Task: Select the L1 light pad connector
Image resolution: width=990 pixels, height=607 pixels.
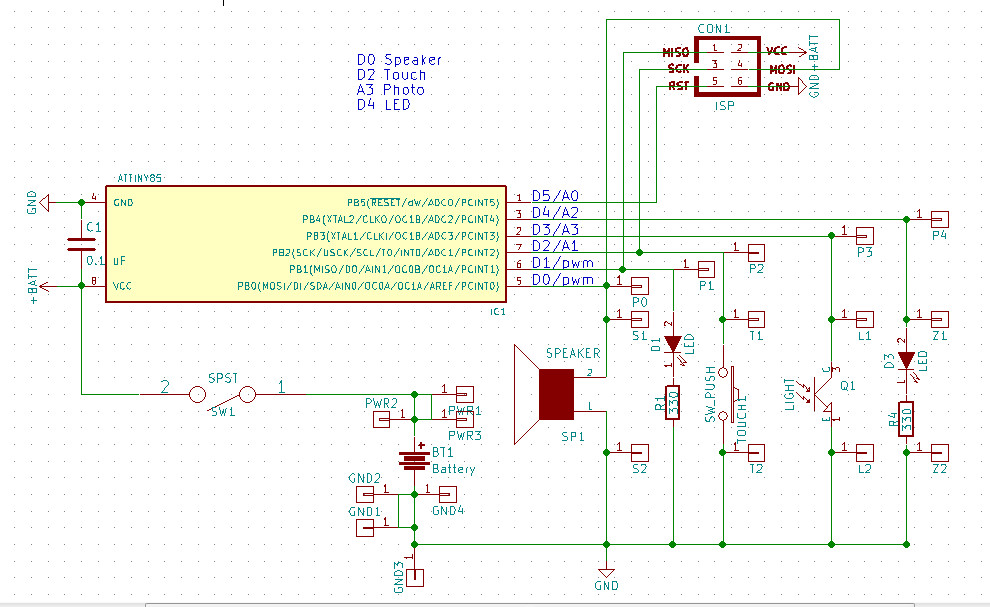Action: point(865,319)
